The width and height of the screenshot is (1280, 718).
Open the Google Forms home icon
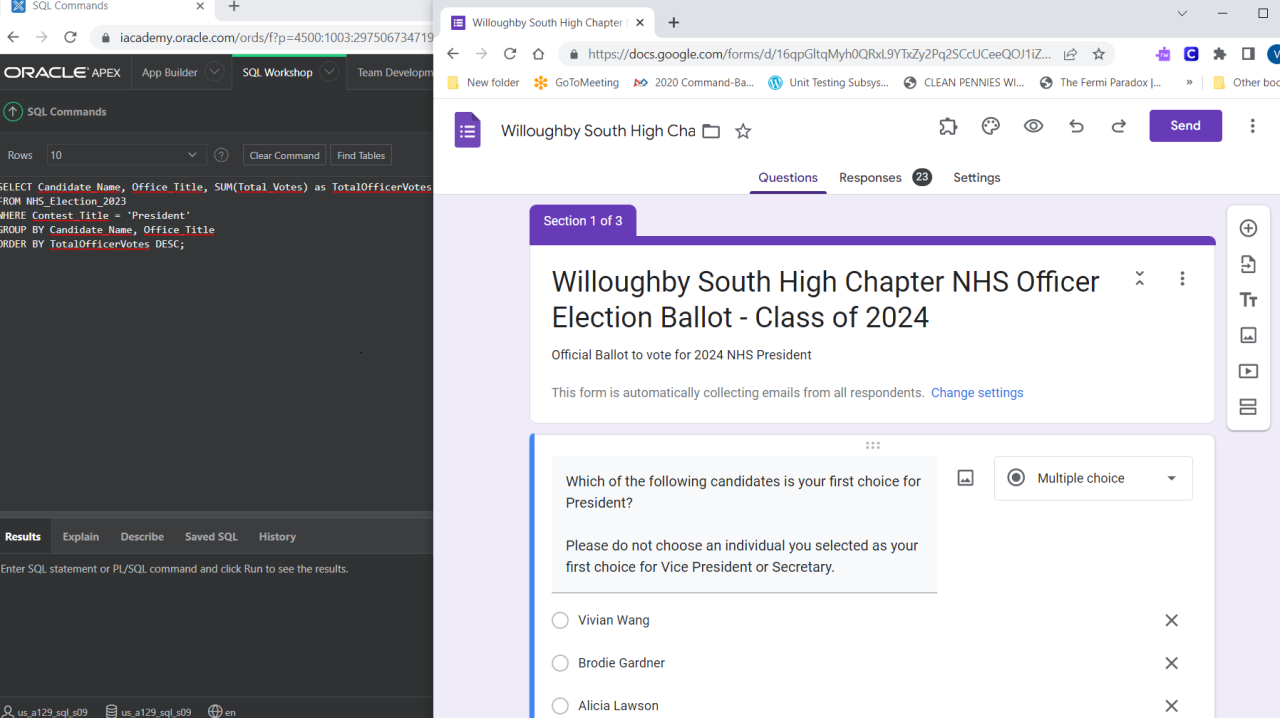(x=467, y=130)
